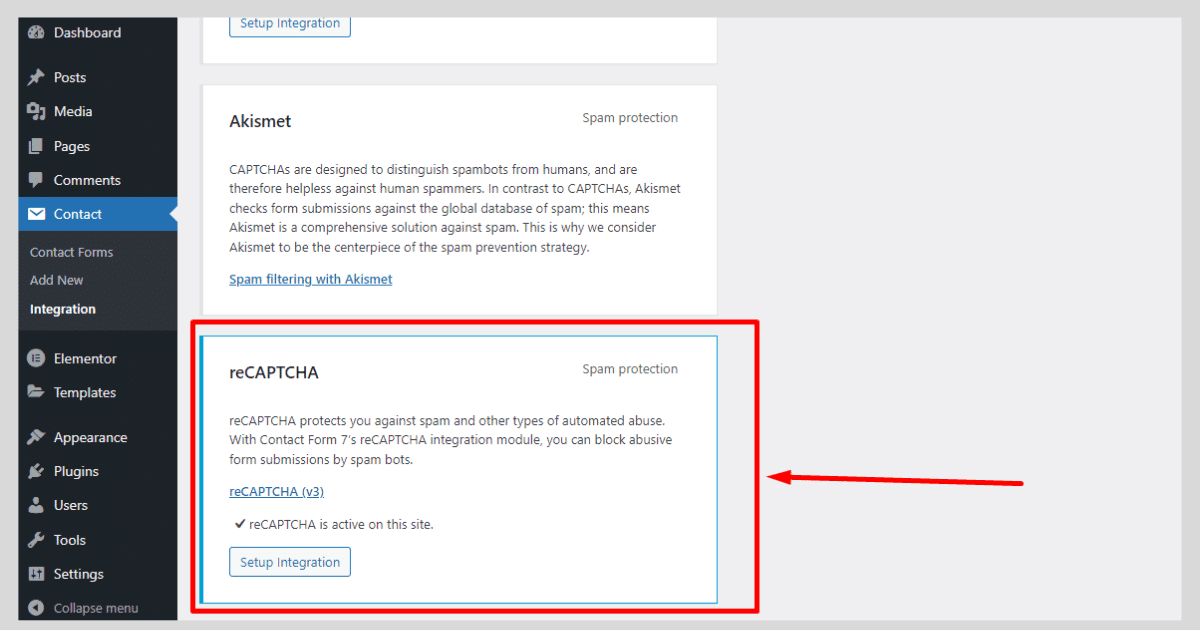The width and height of the screenshot is (1200, 630).
Task: Click the Settings sliders icon
Action: pos(37,574)
